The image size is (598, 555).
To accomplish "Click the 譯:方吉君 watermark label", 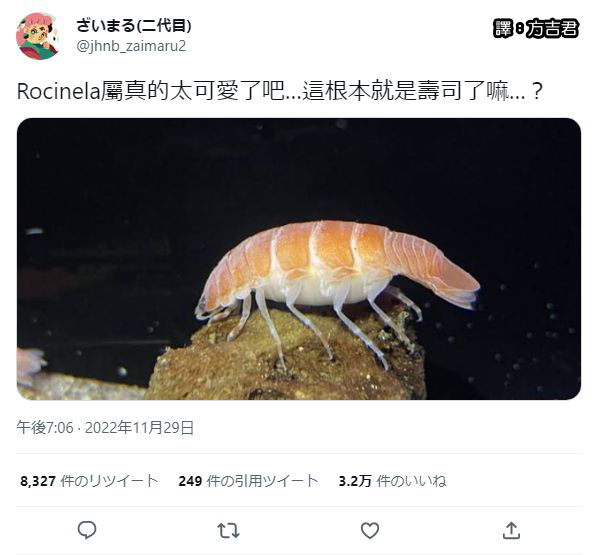I will [x=536, y=29].
